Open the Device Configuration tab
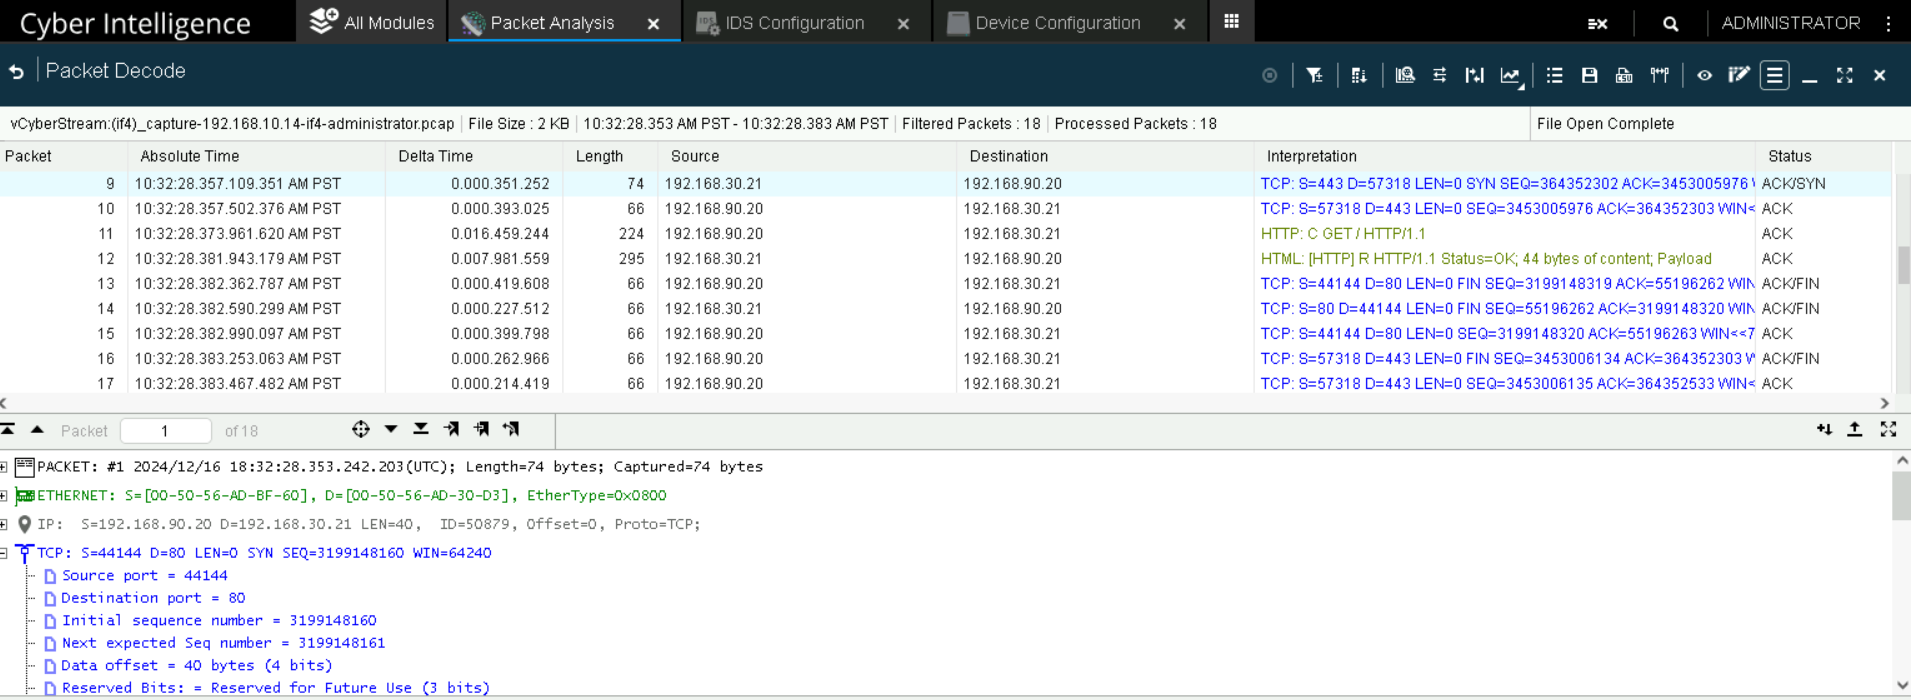The image size is (1911, 700). point(1057,23)
